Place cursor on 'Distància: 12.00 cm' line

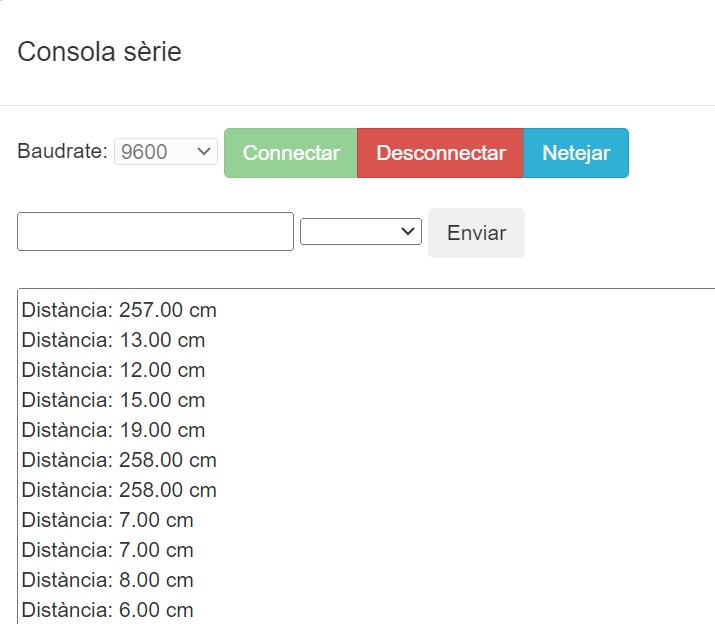(x=113, y=370)
